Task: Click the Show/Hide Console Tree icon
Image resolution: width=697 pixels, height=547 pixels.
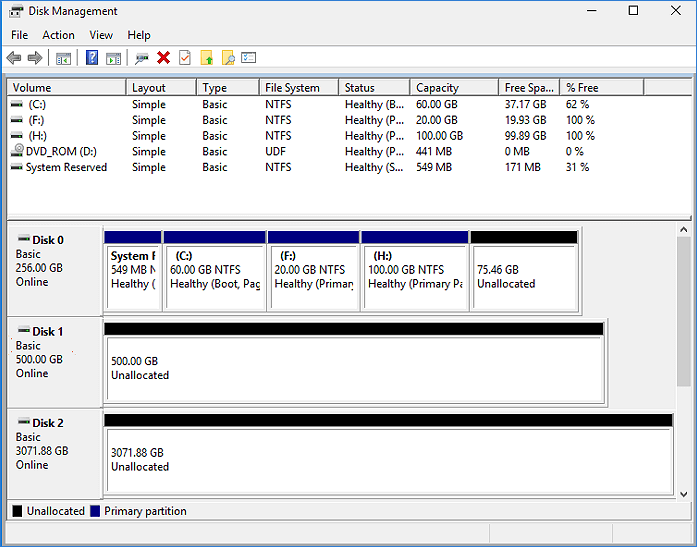Action: (x=63, y=58)
